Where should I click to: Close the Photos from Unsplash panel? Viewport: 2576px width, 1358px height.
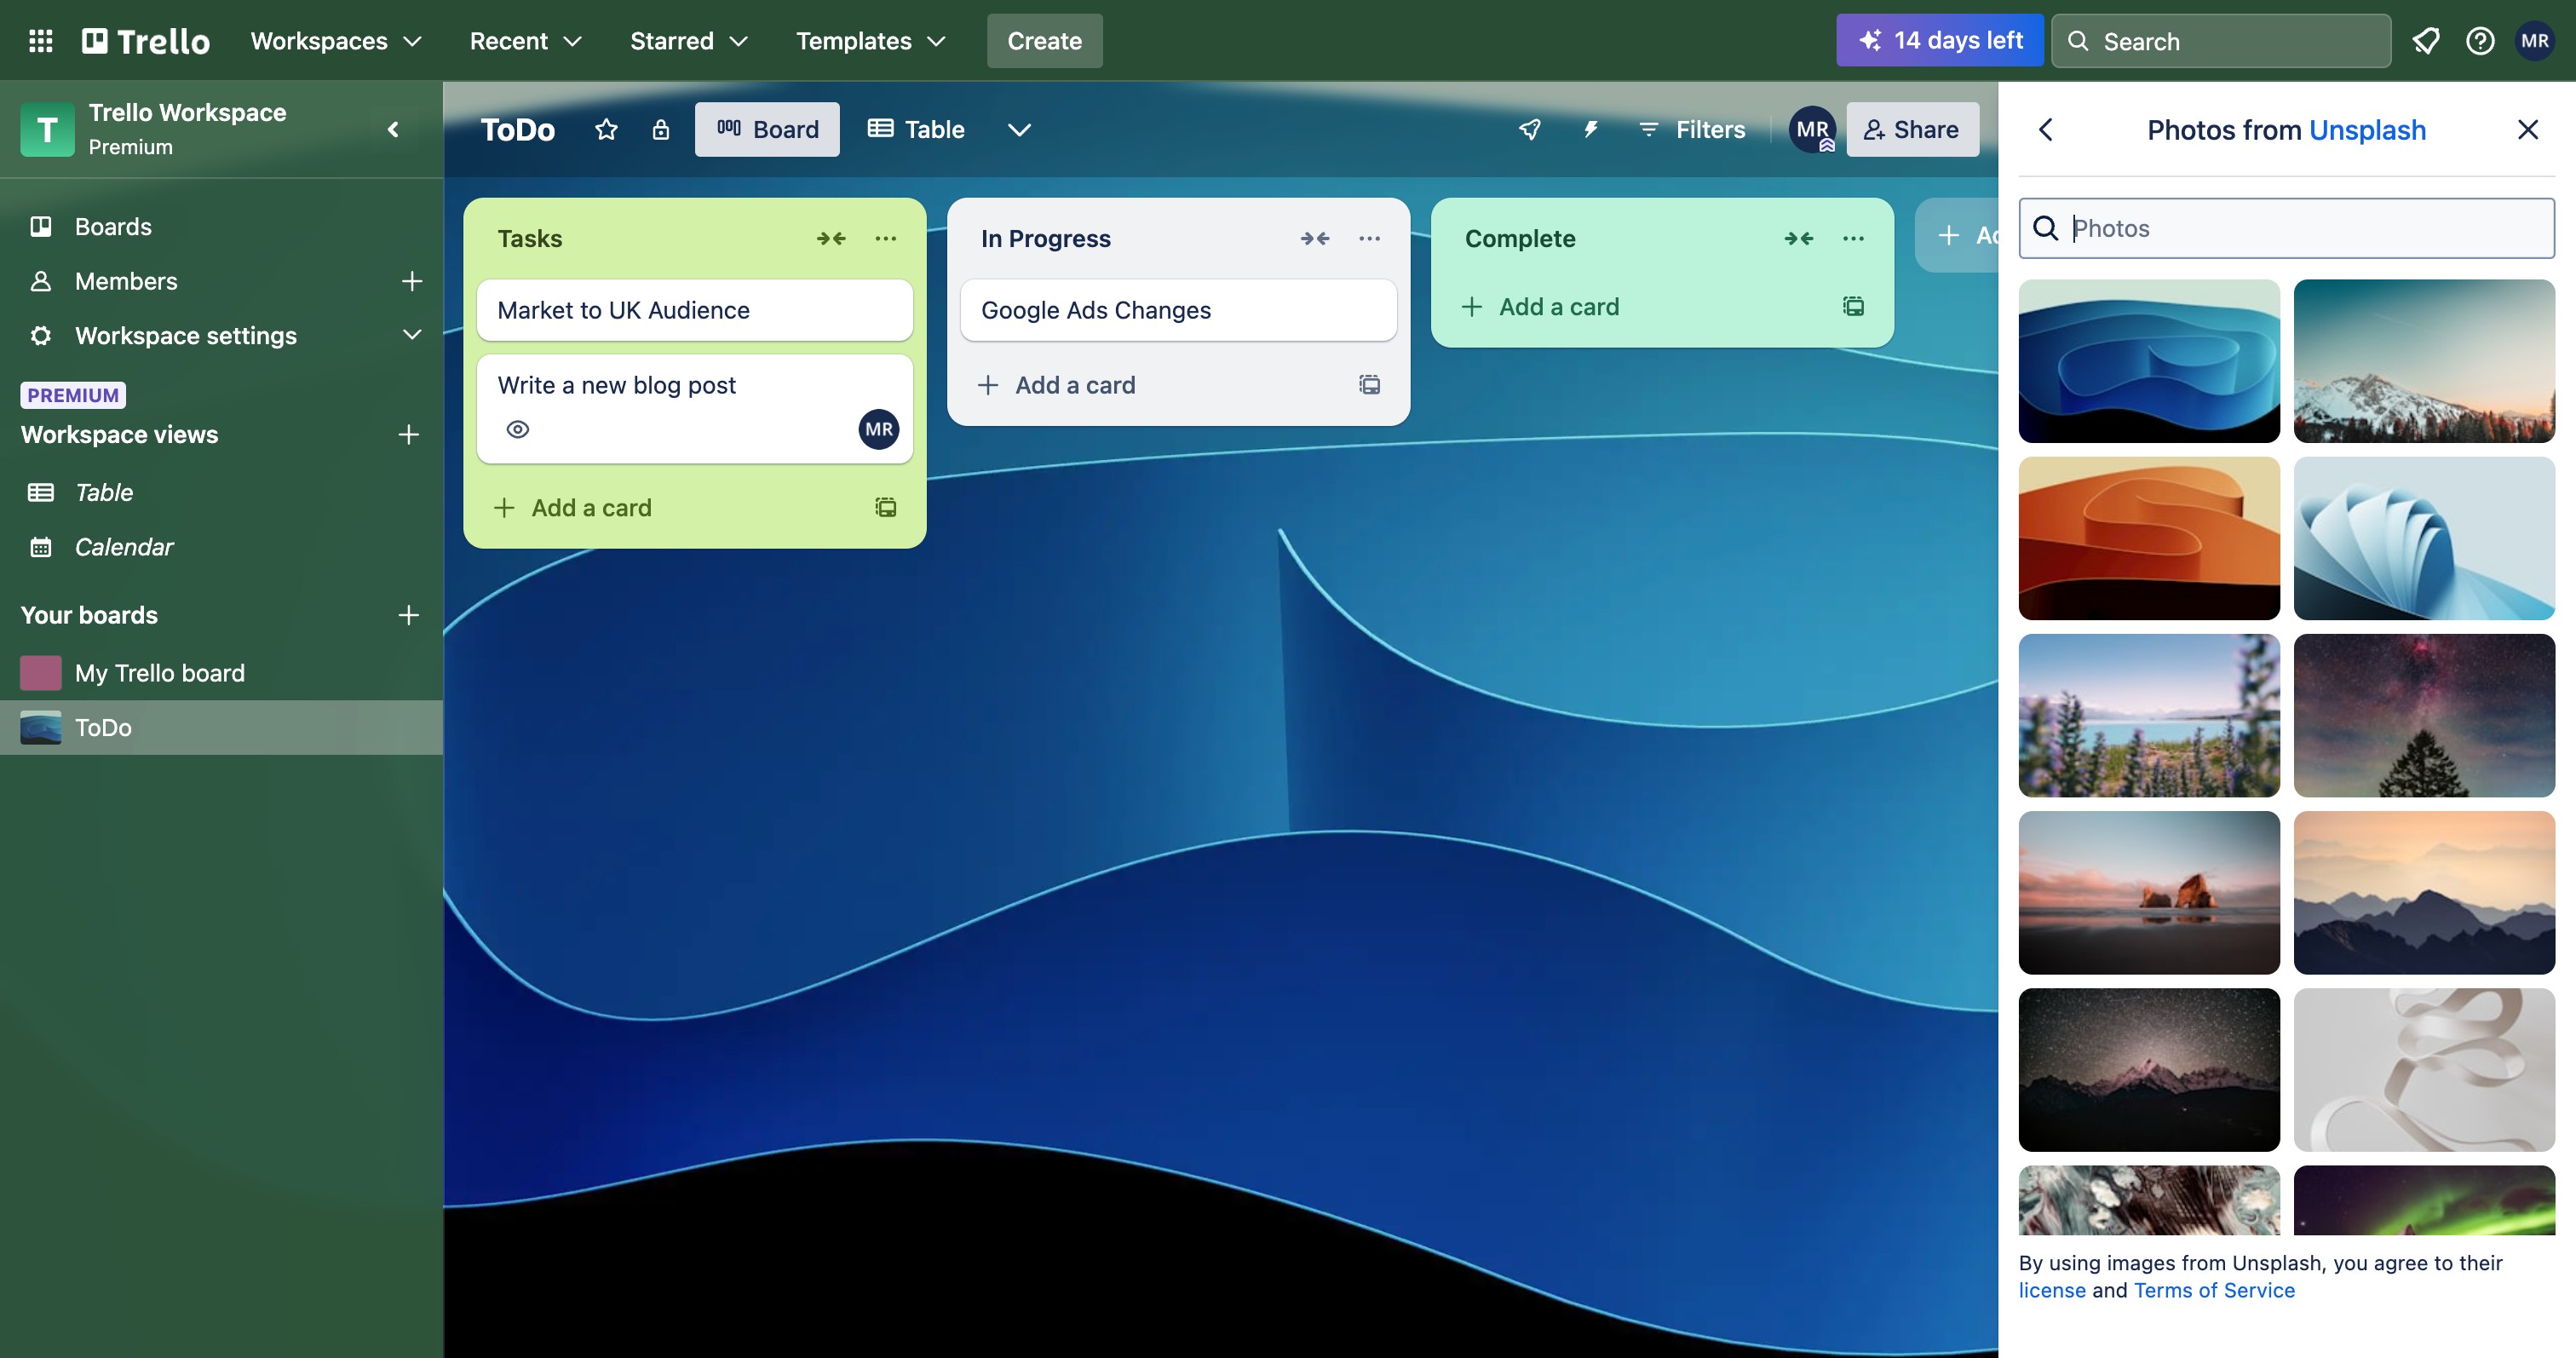pos(2528,129)
